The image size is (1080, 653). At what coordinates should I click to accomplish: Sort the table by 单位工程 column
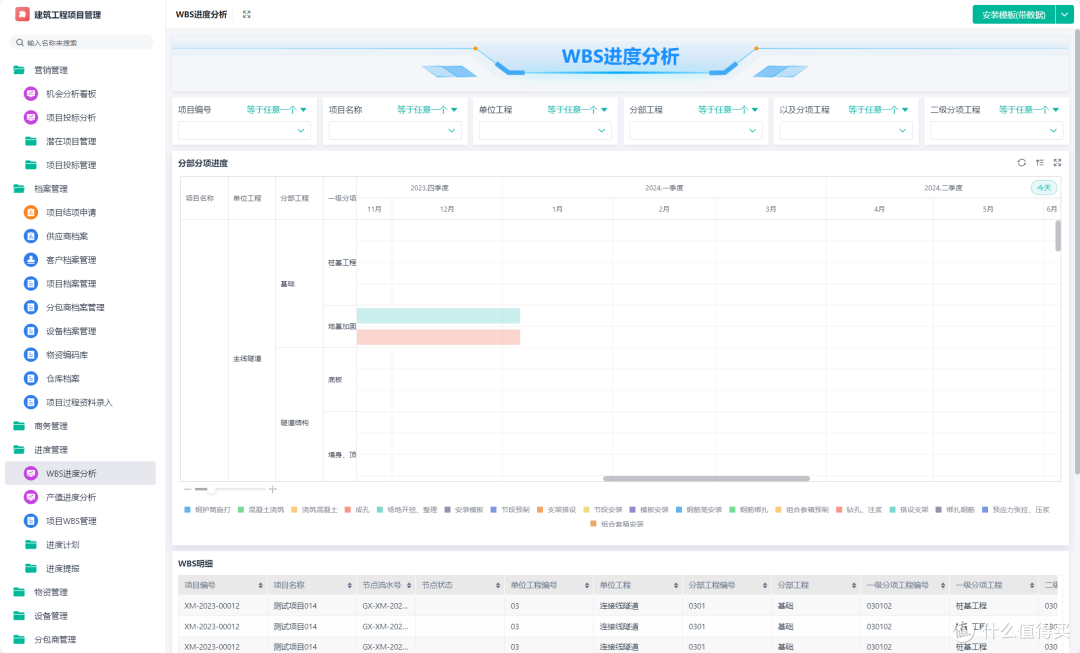coord(676,585)
